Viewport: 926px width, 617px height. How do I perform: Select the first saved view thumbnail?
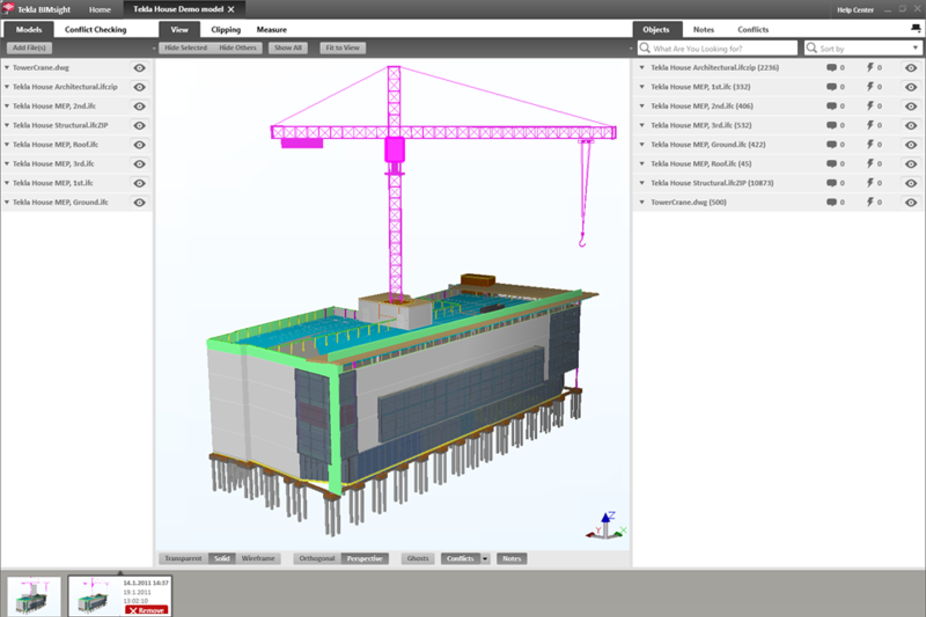pyautogui.click(x=34, y=596)
